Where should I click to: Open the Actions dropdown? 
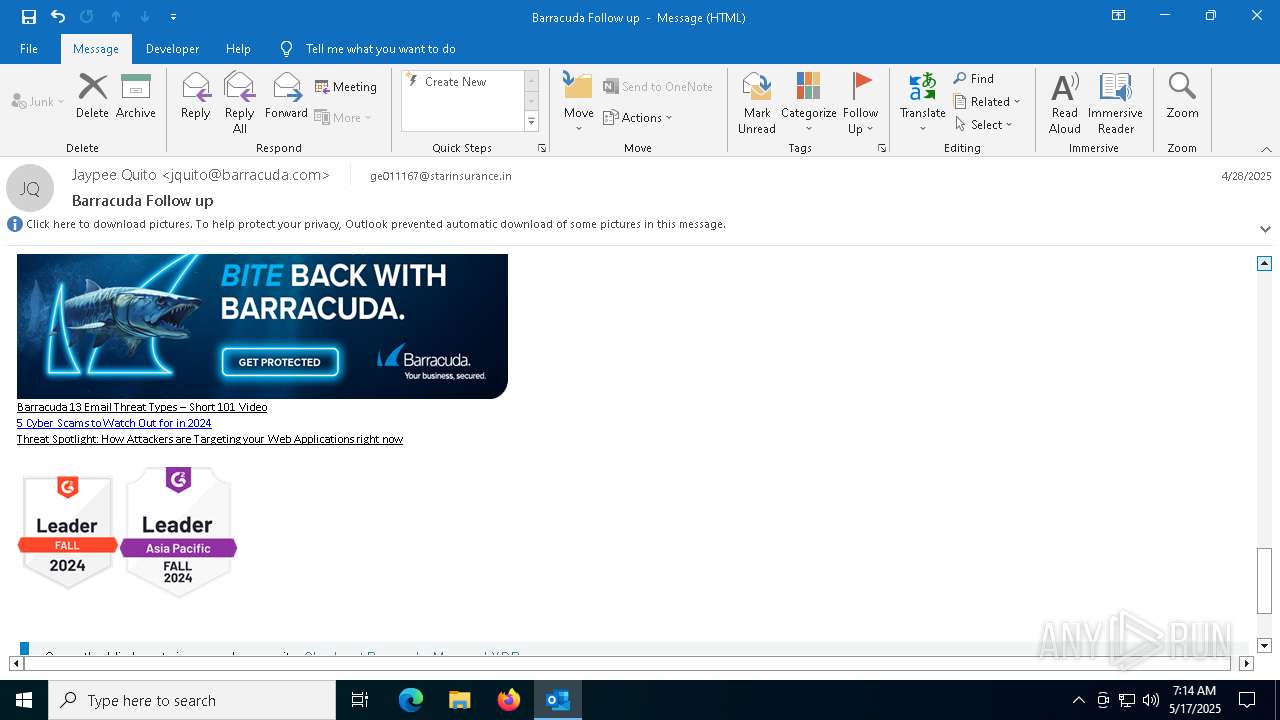pyautogui.click(x=638, y=117)
